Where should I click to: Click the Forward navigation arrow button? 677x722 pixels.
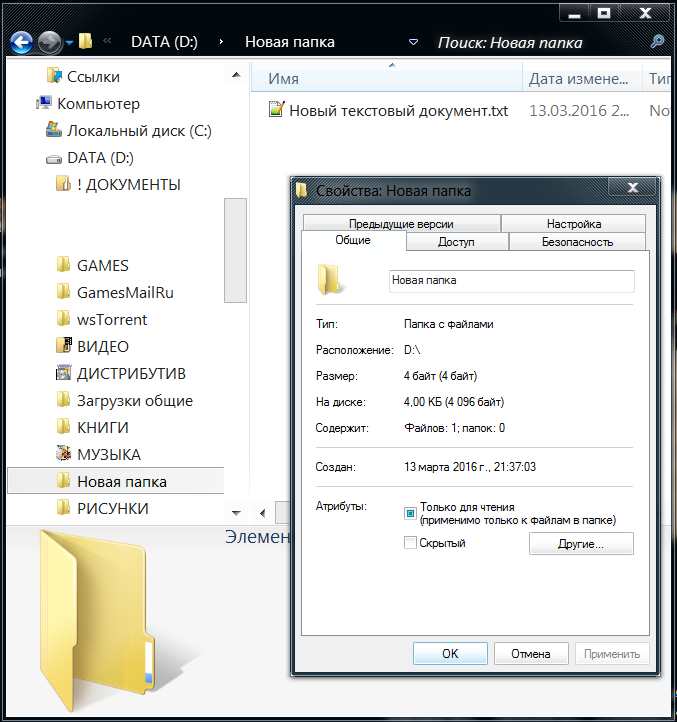49,42
